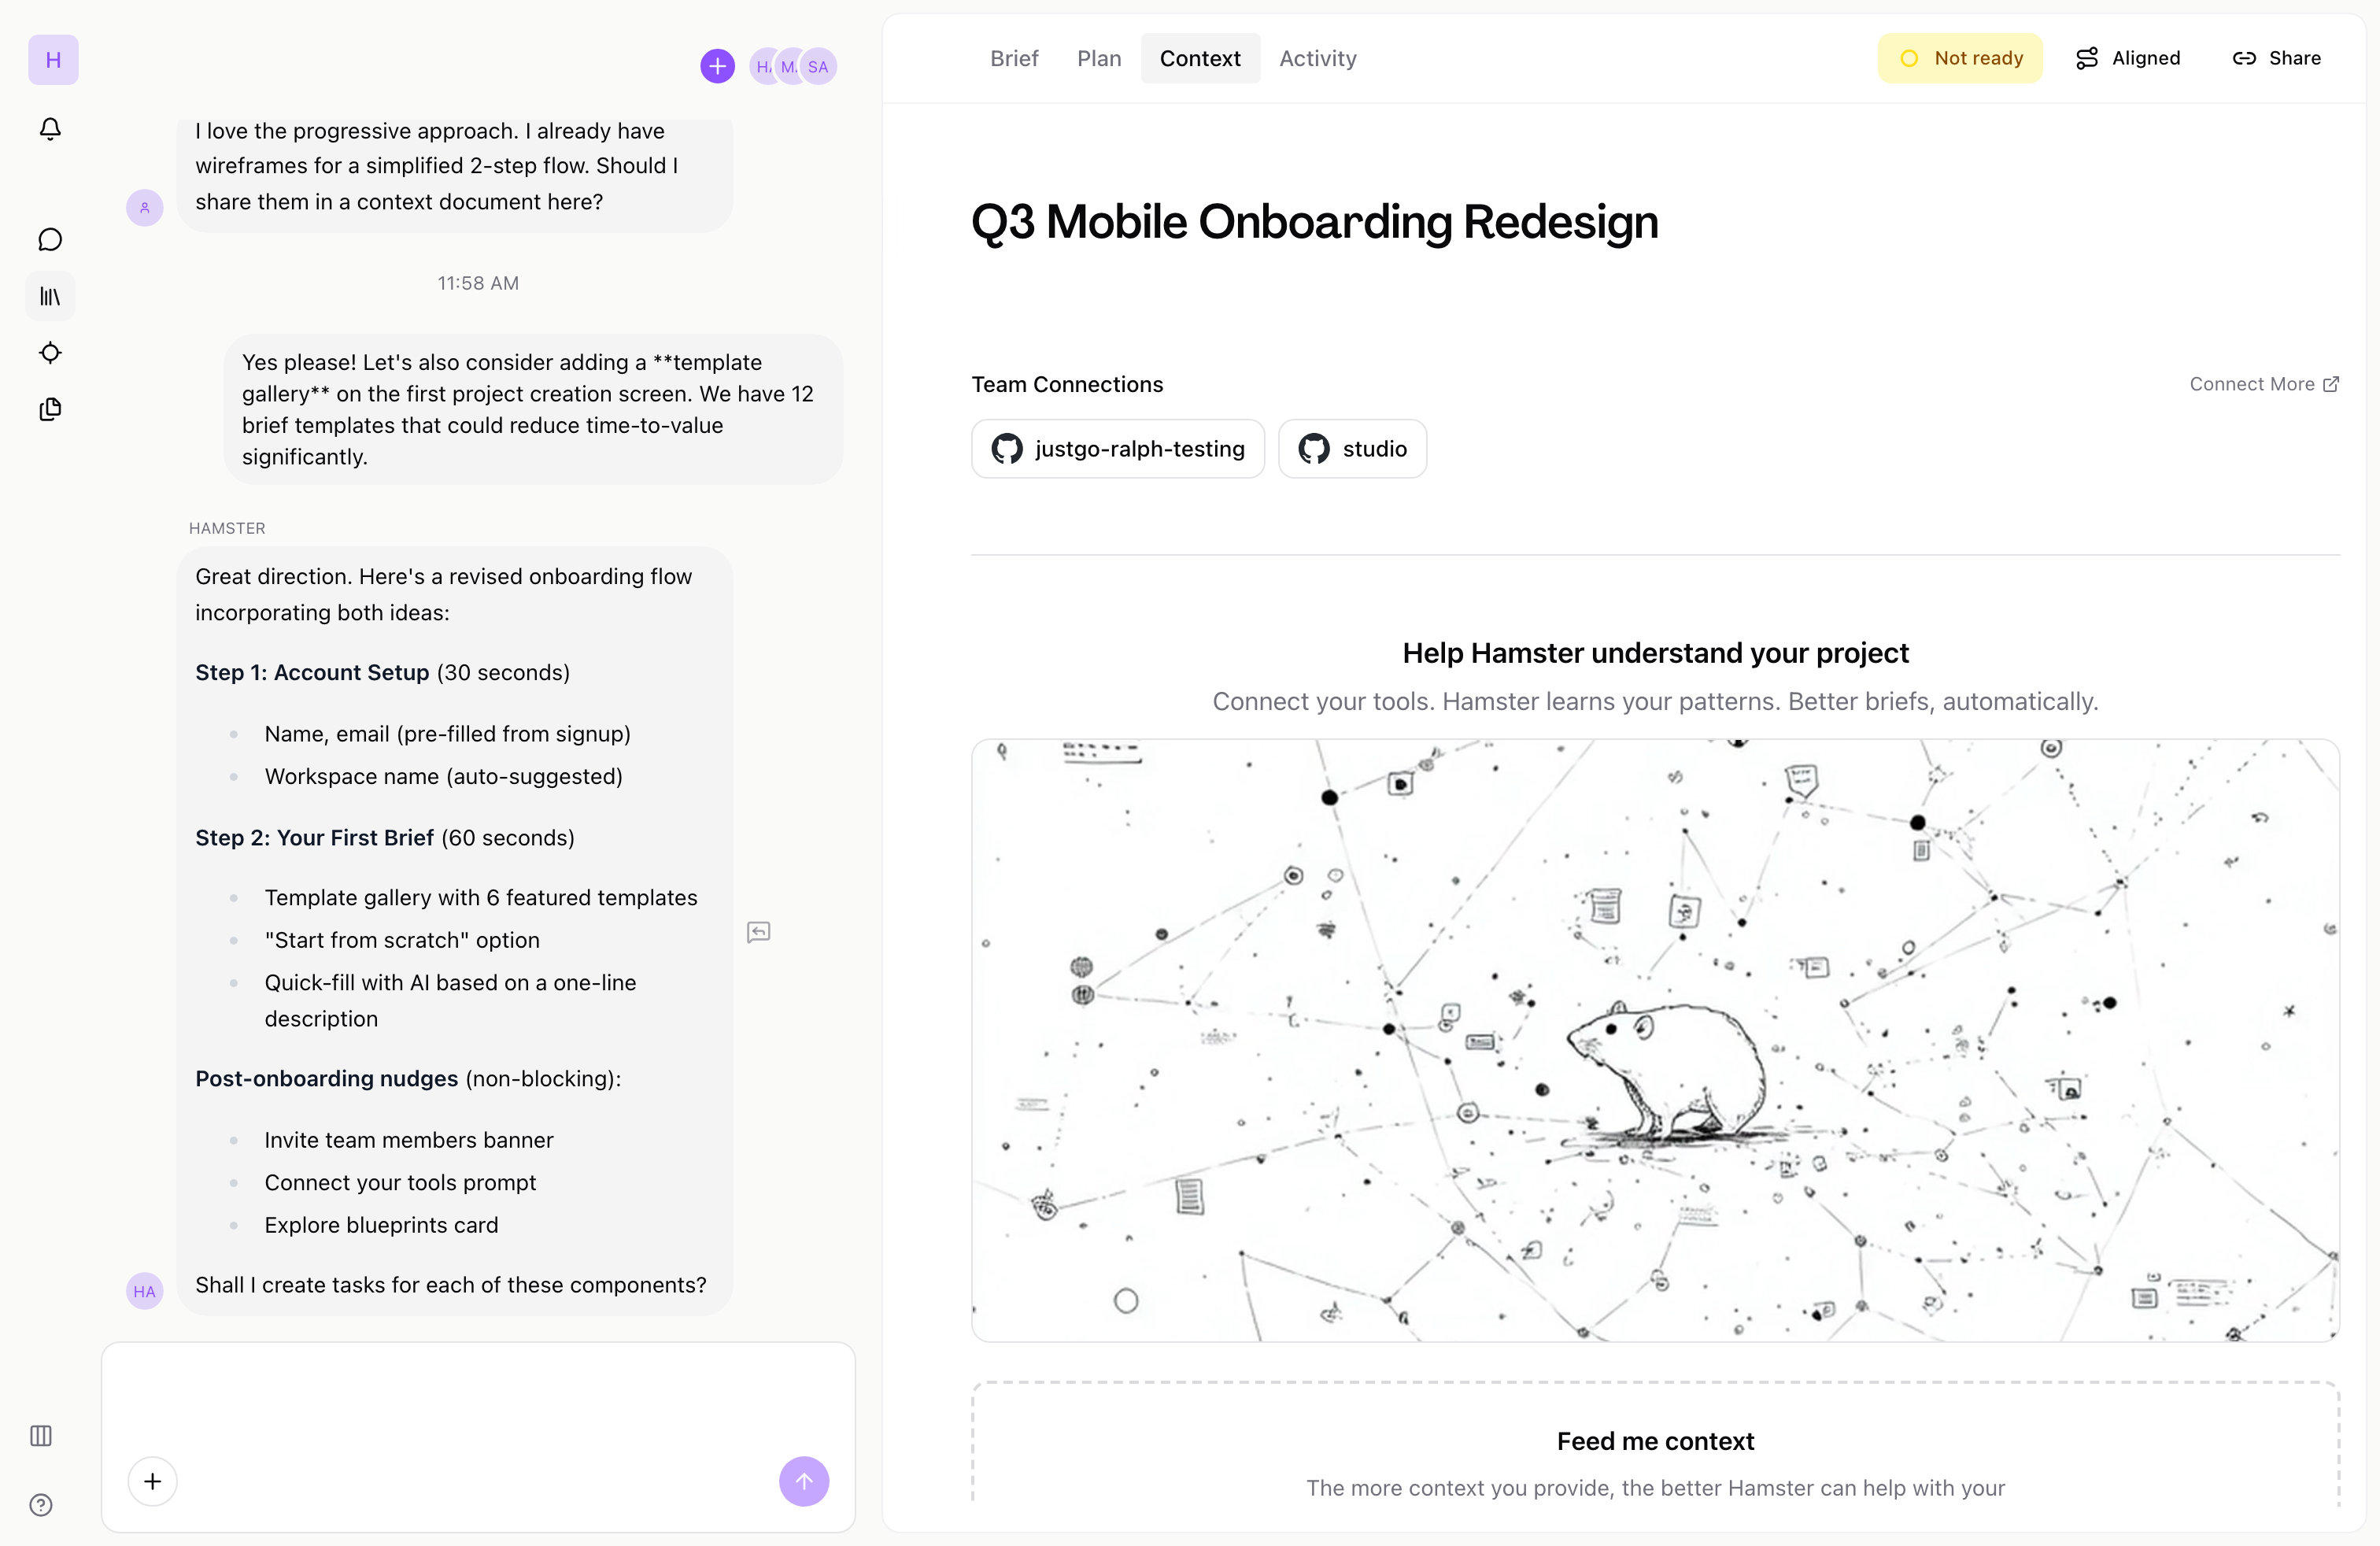Open the documents copy icon in sidebar

(x=50, y=409)
